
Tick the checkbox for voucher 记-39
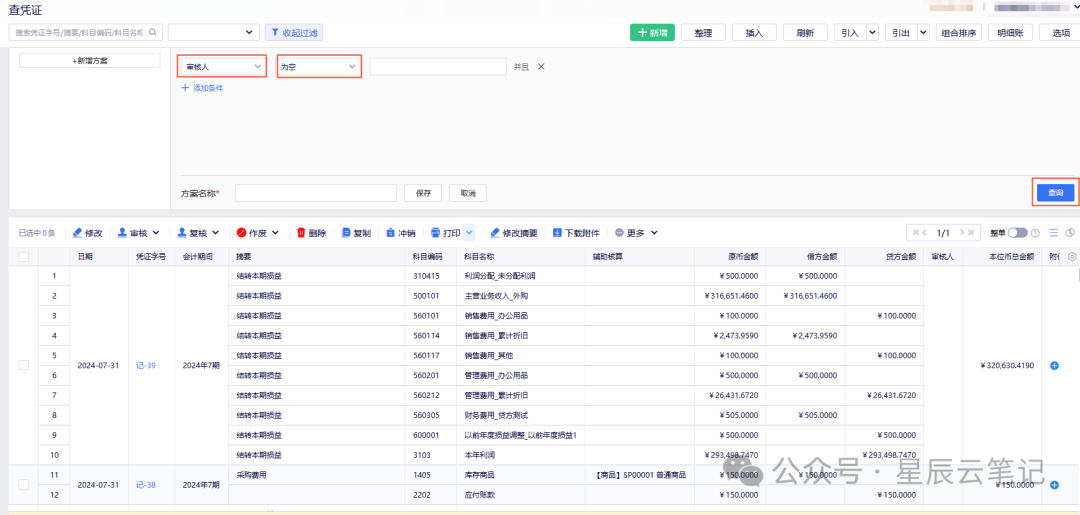point(23,365)
